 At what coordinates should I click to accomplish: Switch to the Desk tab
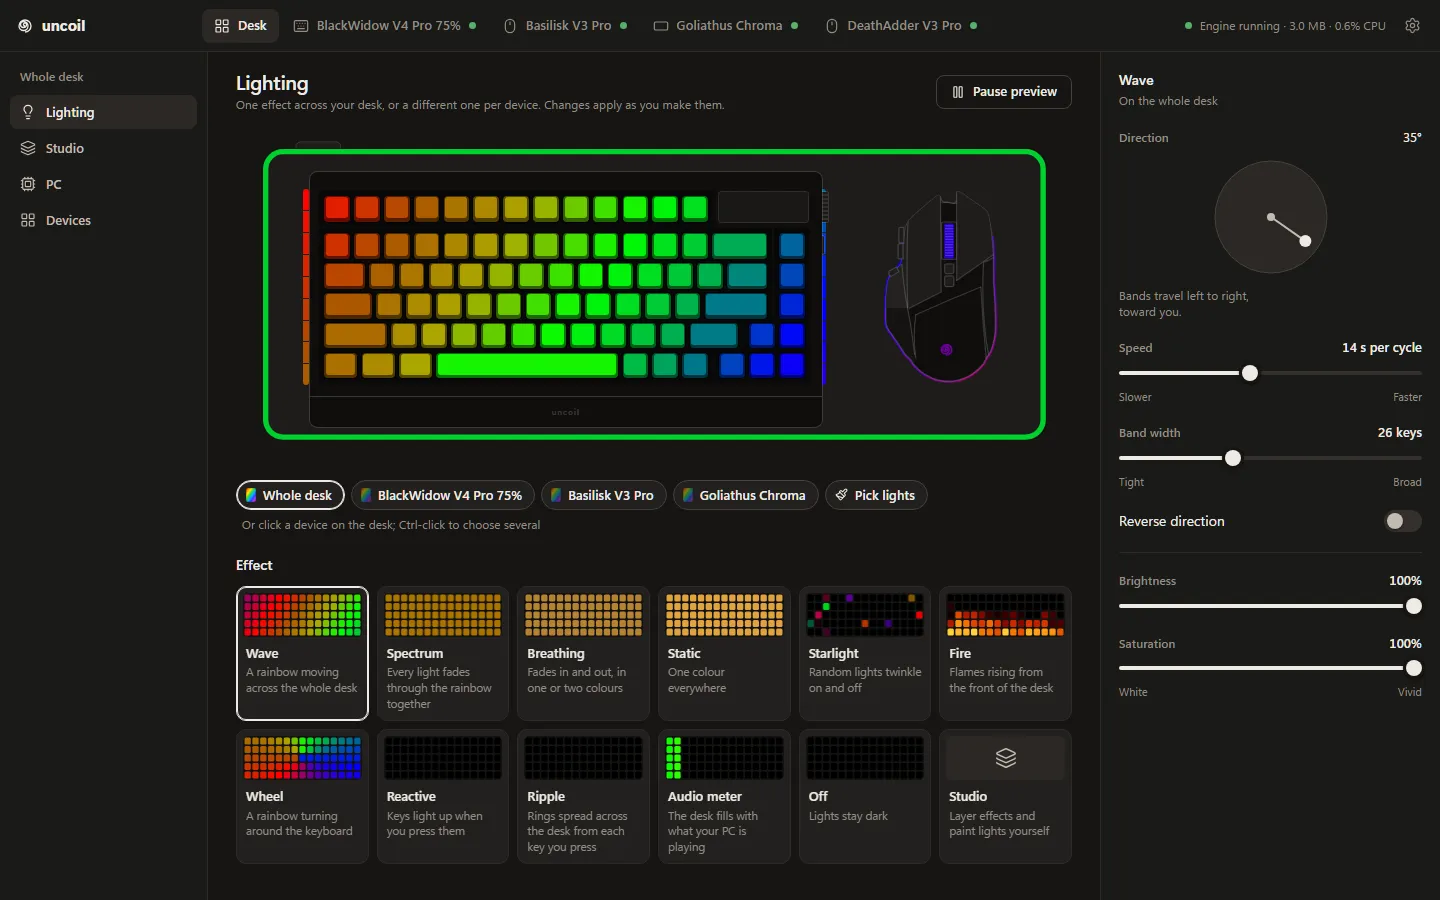coord(241,26)
